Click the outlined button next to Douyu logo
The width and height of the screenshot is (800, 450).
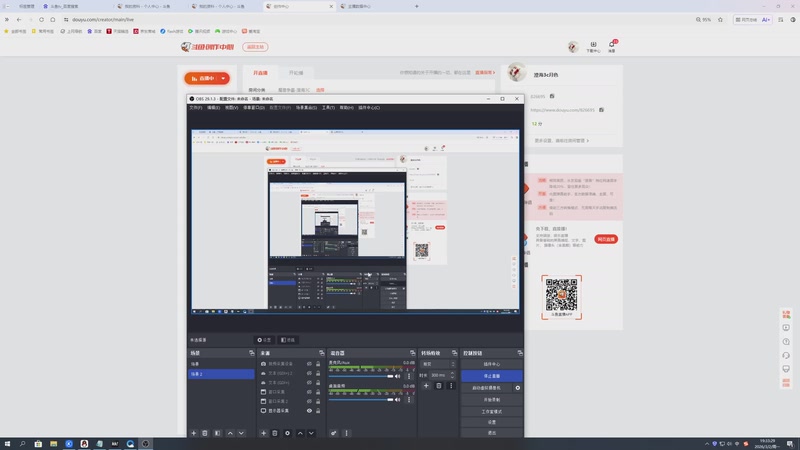click(x=255, y=47)
